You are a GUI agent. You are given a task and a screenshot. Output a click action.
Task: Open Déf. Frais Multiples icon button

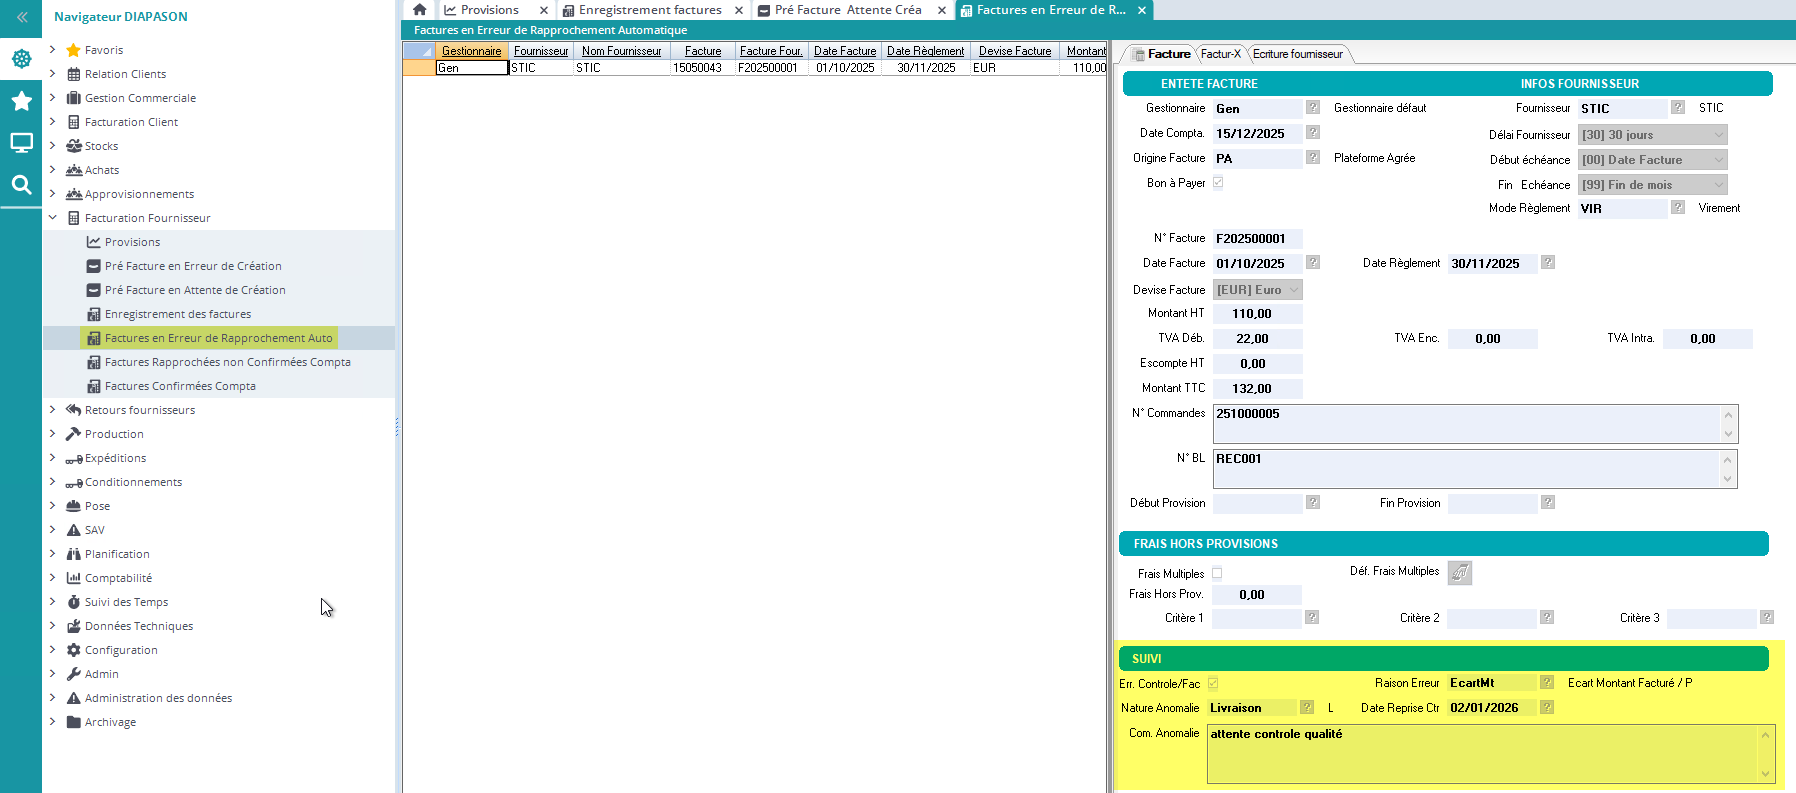(x=1460, y=573)
